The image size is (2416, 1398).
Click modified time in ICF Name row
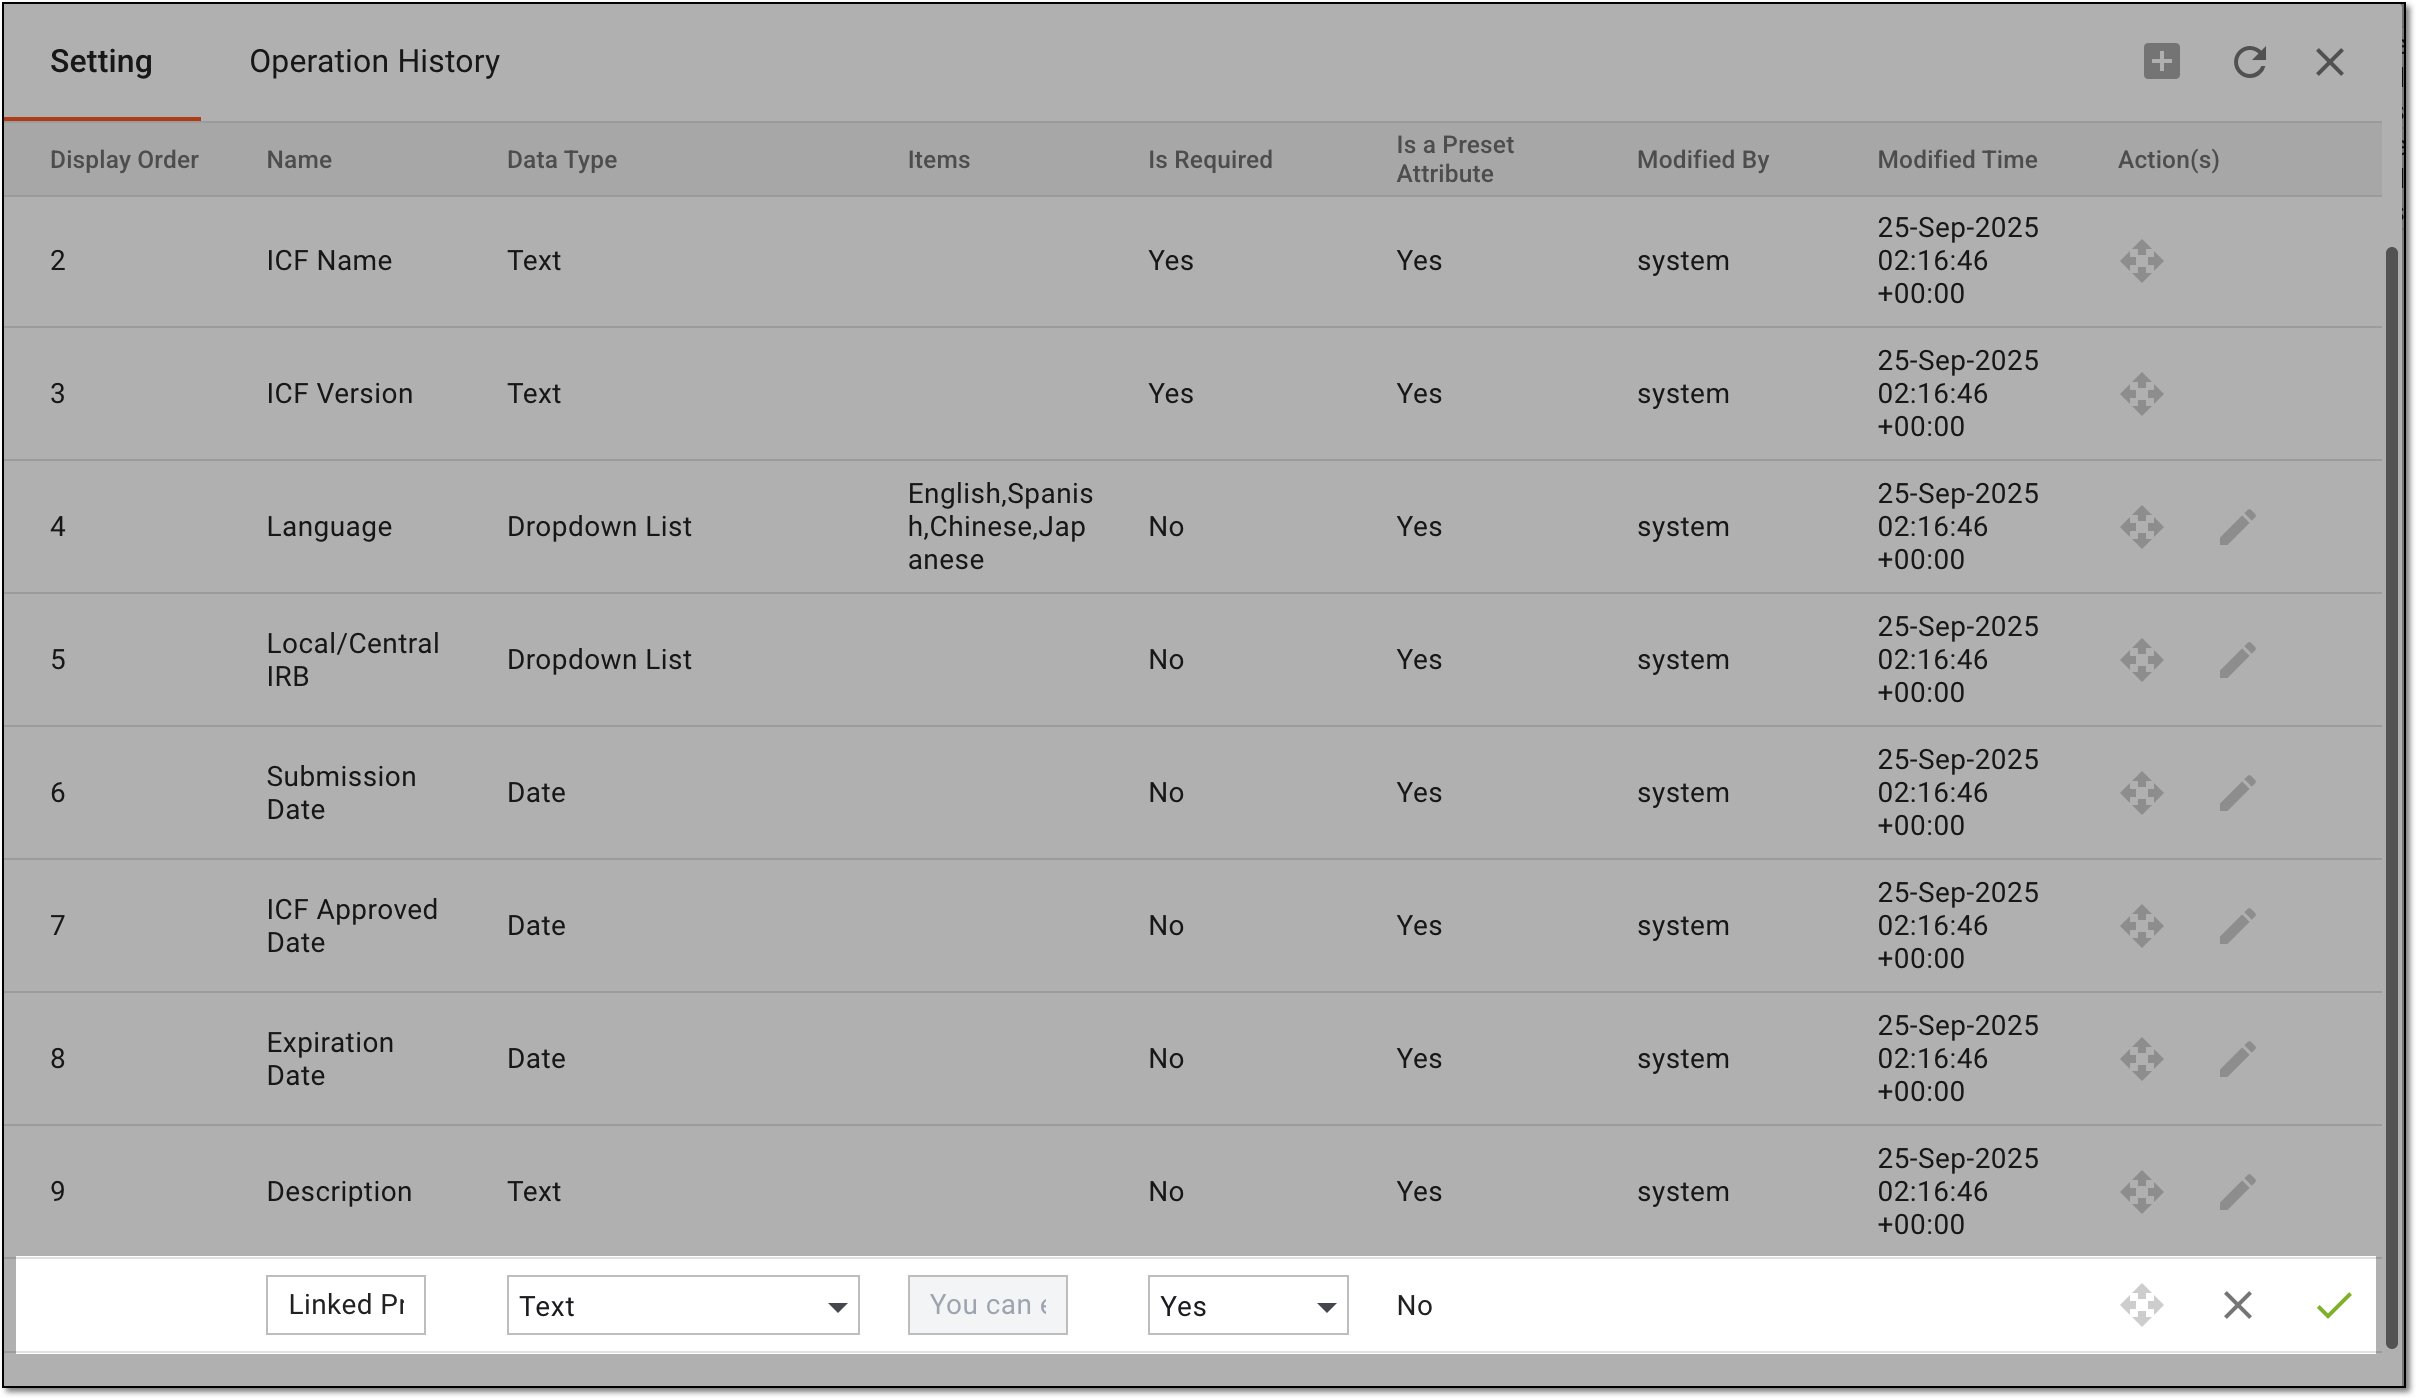coord(1957,261)
